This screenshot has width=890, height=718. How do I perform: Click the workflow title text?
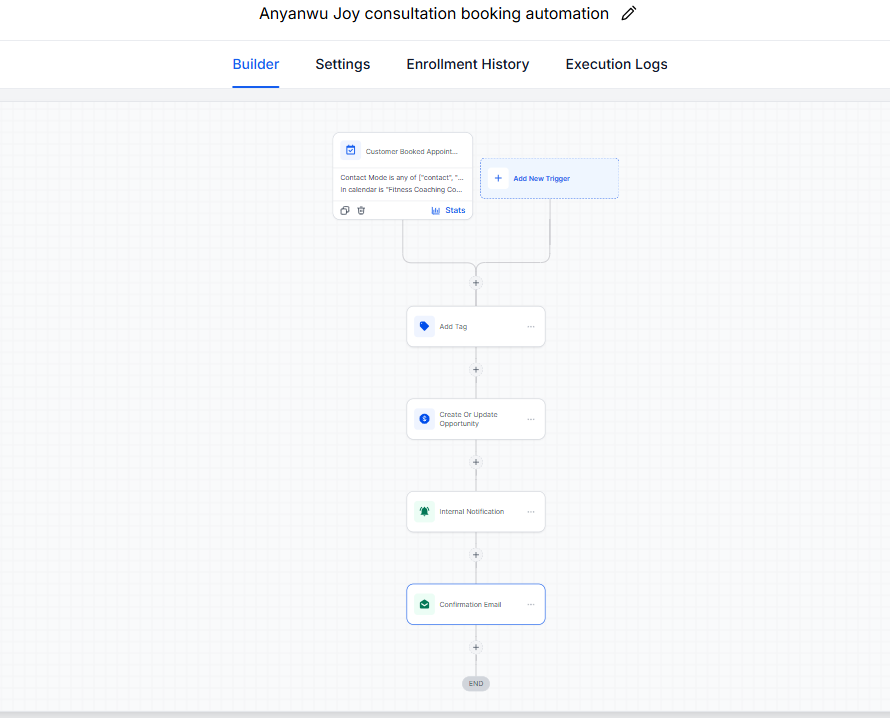tap(434, 14)
